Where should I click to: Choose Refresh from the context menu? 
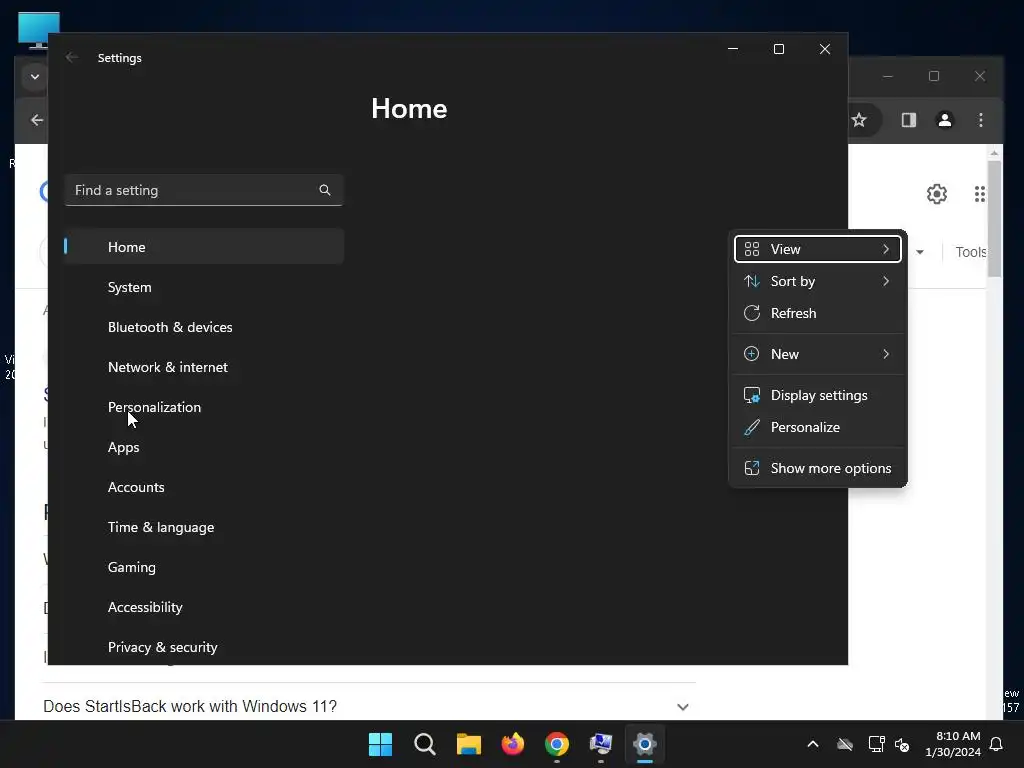point(818,313)
